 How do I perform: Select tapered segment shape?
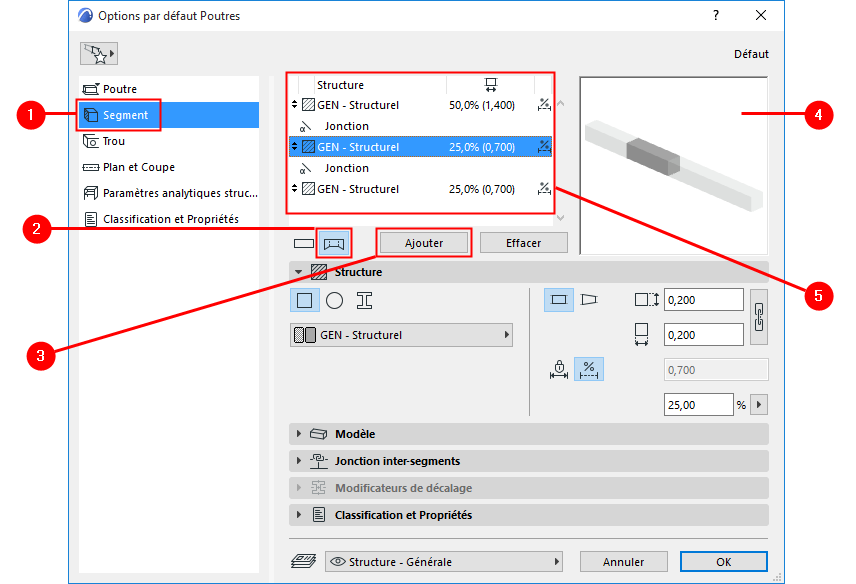coord(589,300)
